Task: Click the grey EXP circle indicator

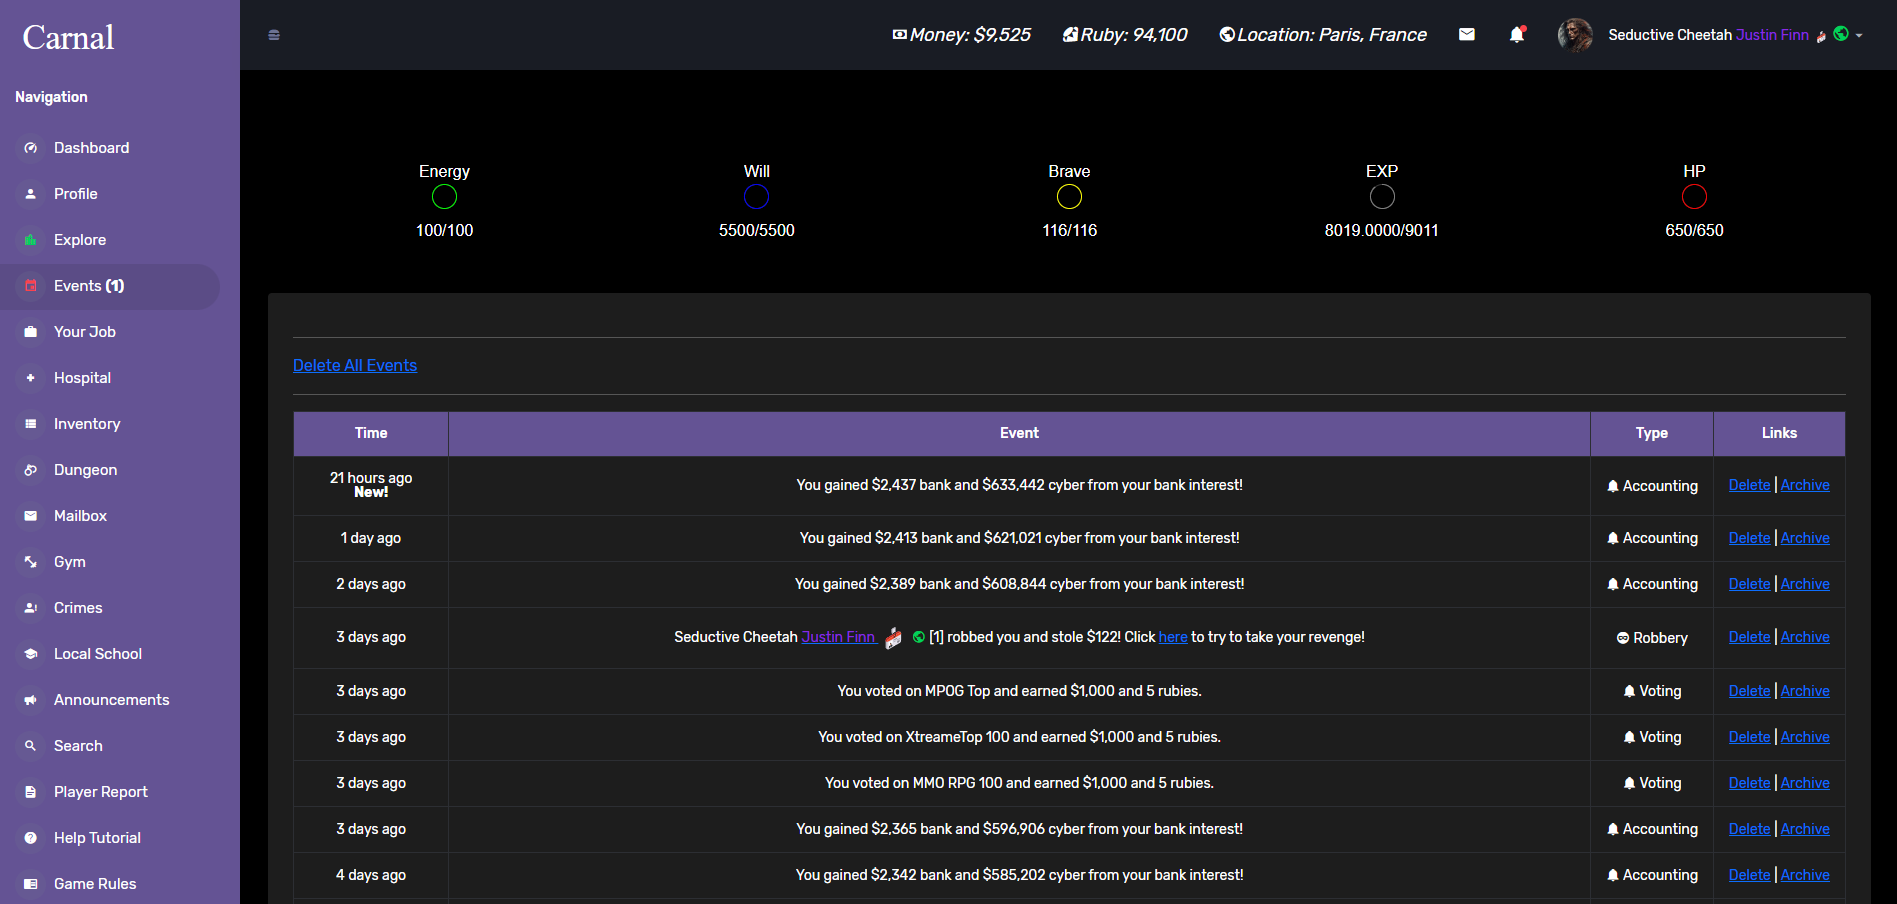Action: pyautogui.click(x=1382, y=197)
